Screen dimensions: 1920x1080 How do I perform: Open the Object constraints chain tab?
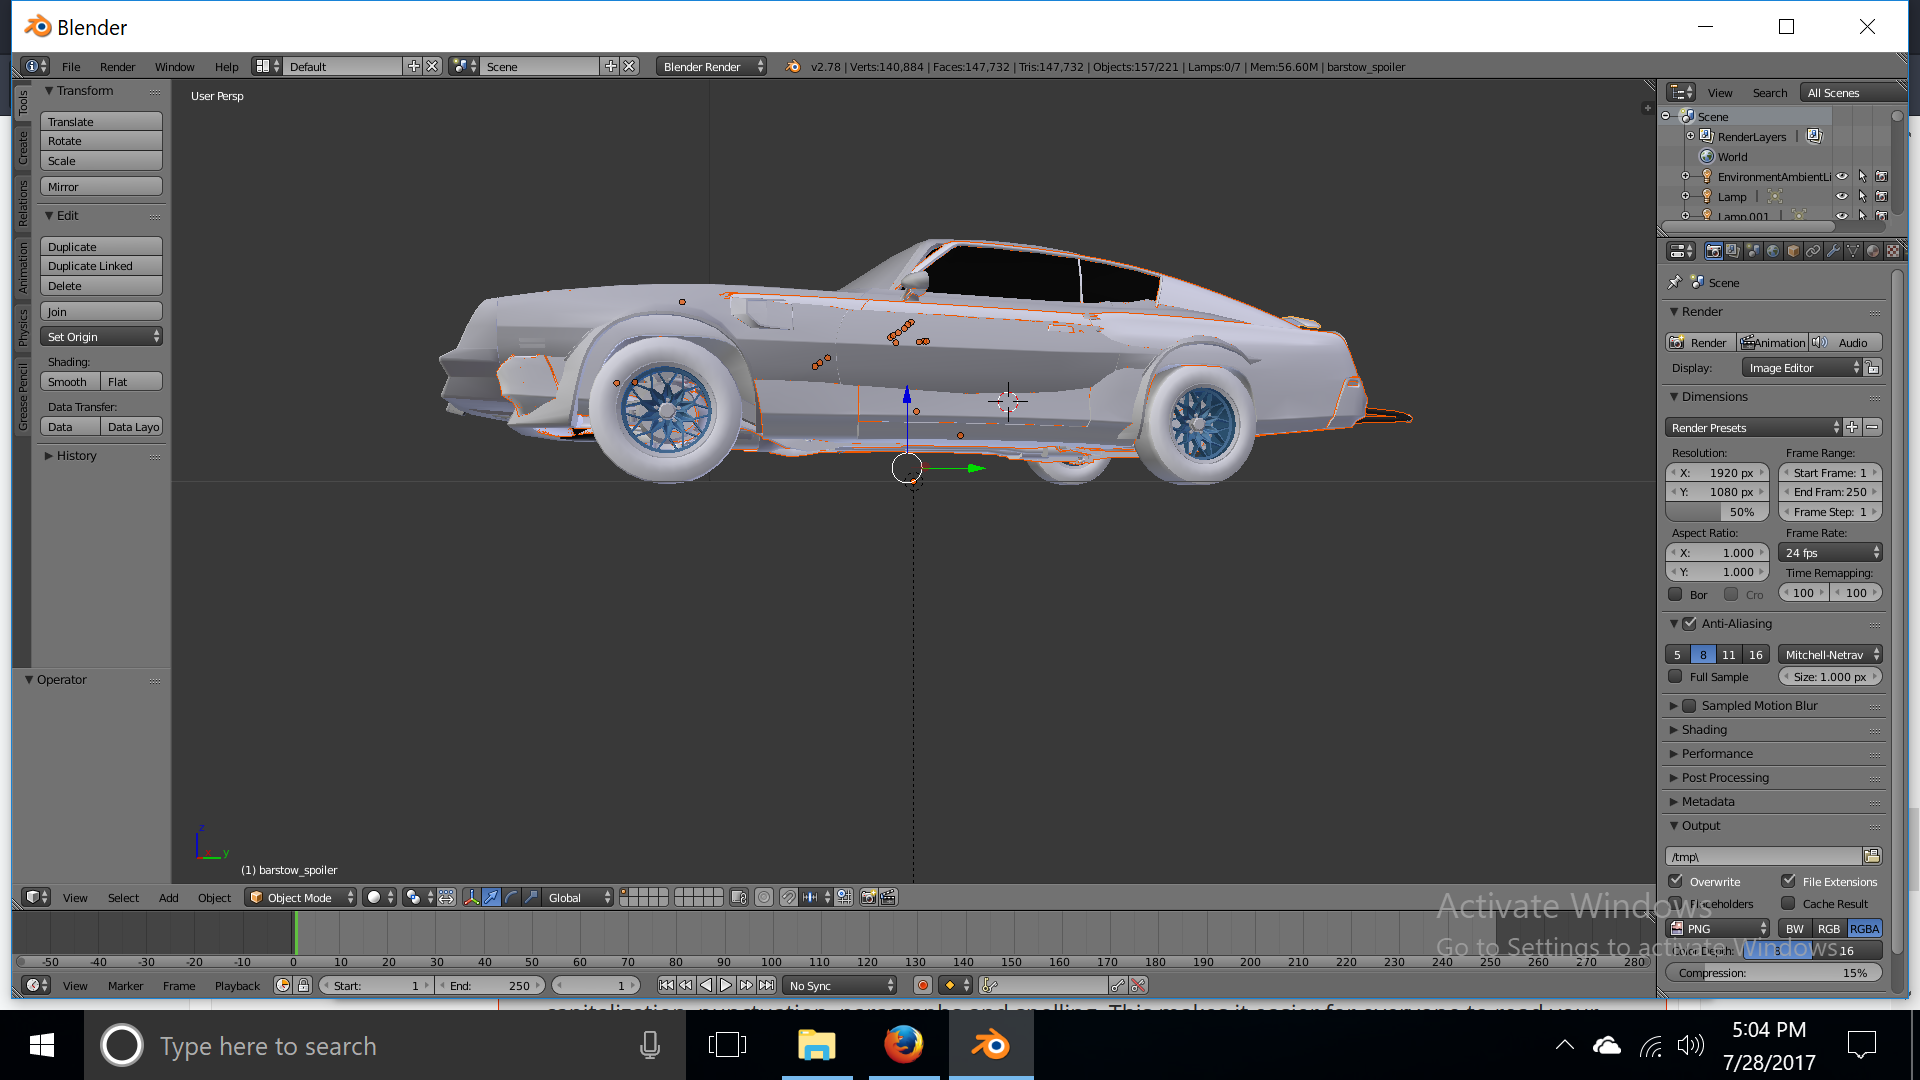1813,251
